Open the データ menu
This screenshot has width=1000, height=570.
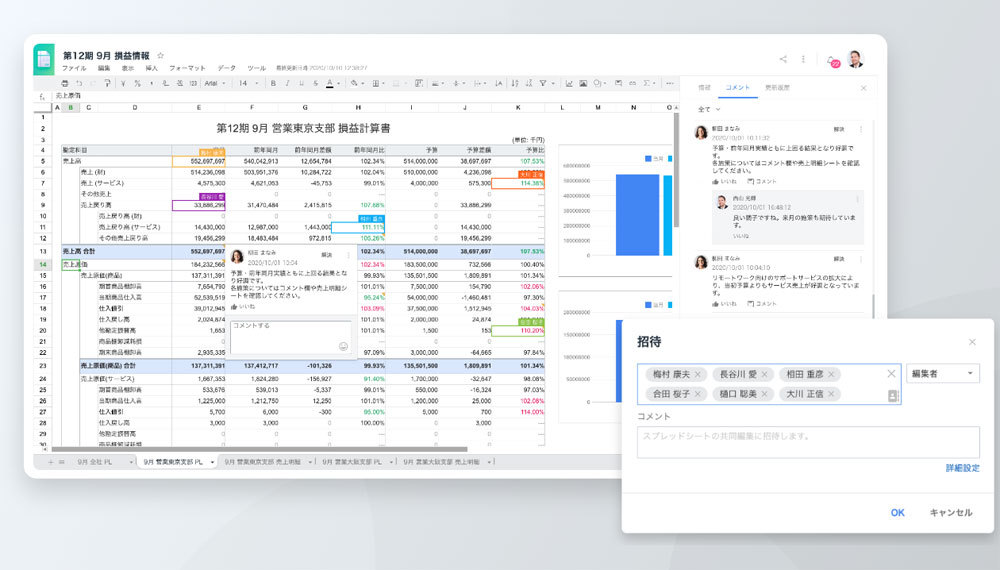click(226, 68)
